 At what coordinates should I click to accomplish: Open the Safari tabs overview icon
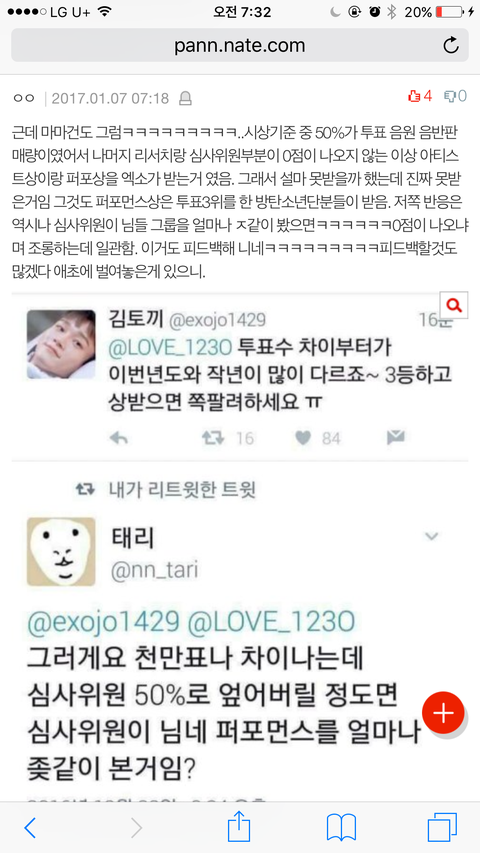tap(442, 827)
